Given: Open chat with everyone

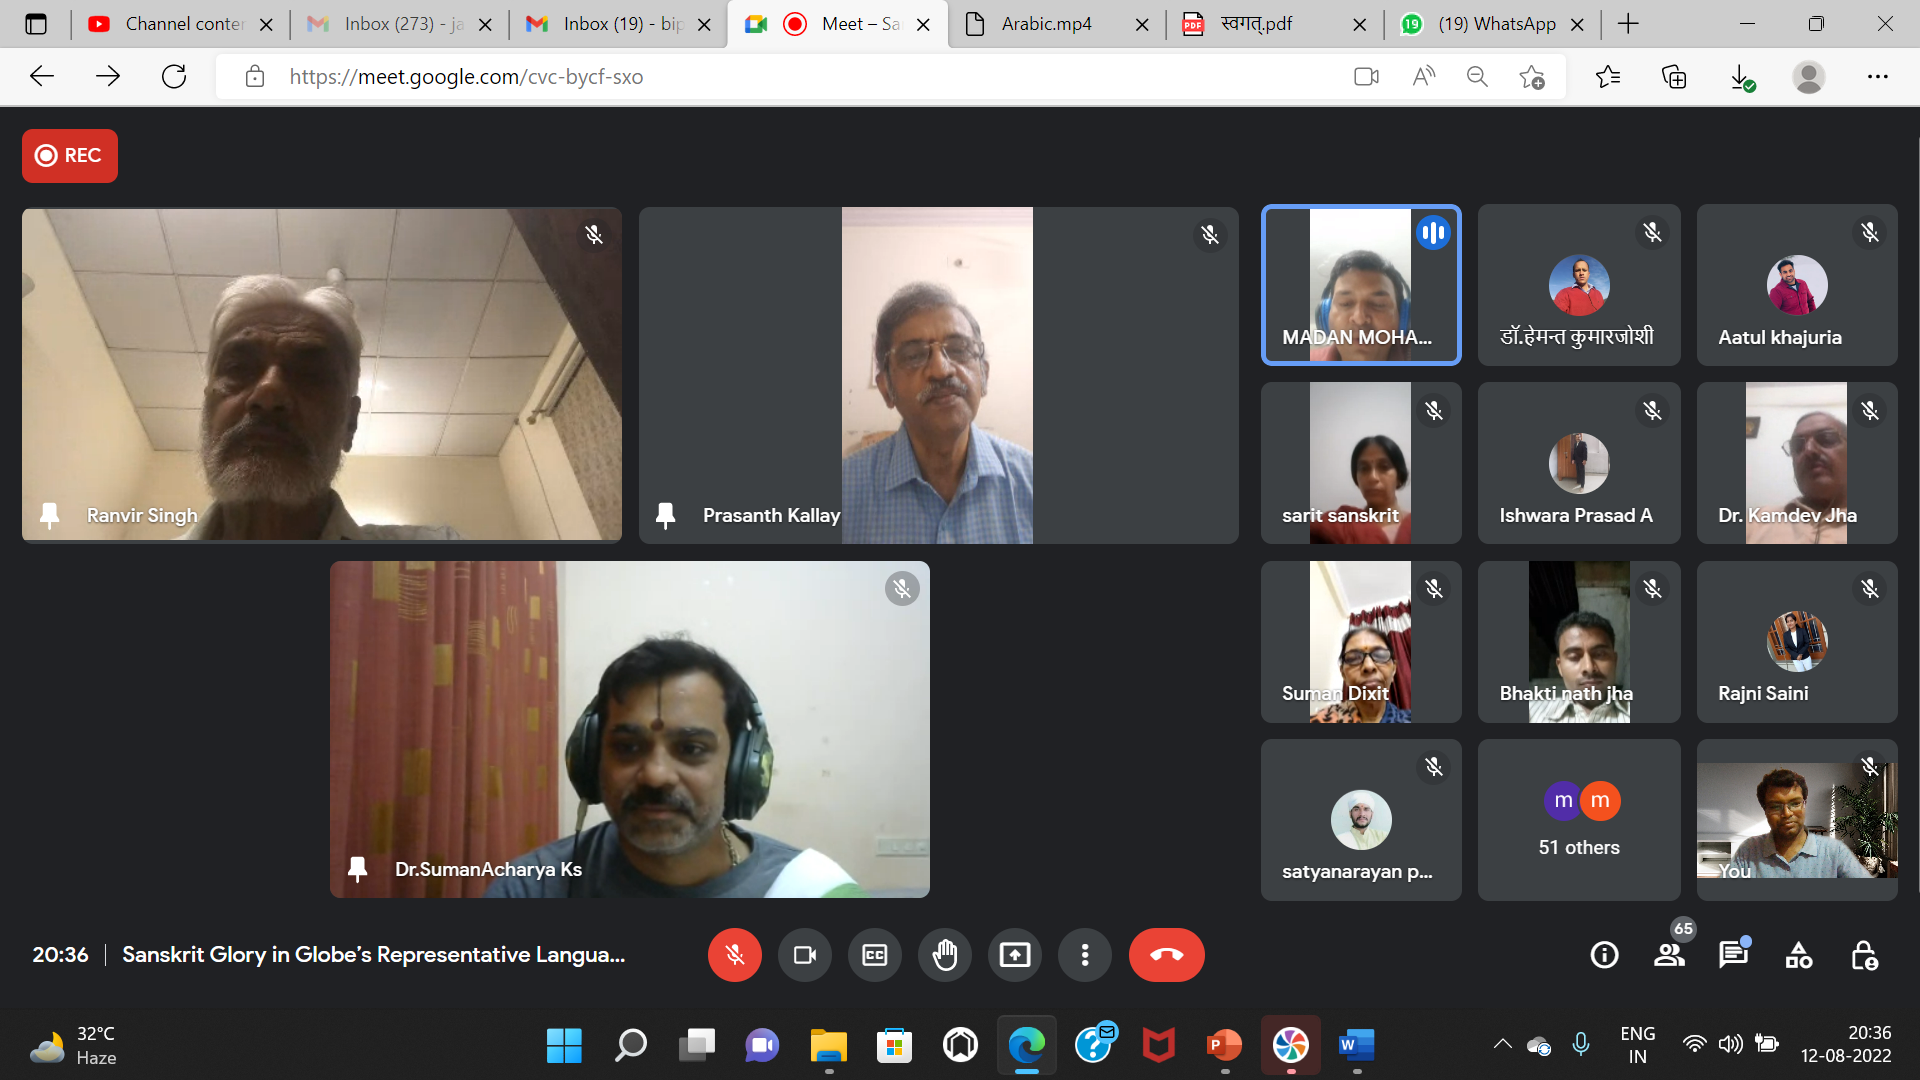Looking at the screenshot, I should [1733, 955].
